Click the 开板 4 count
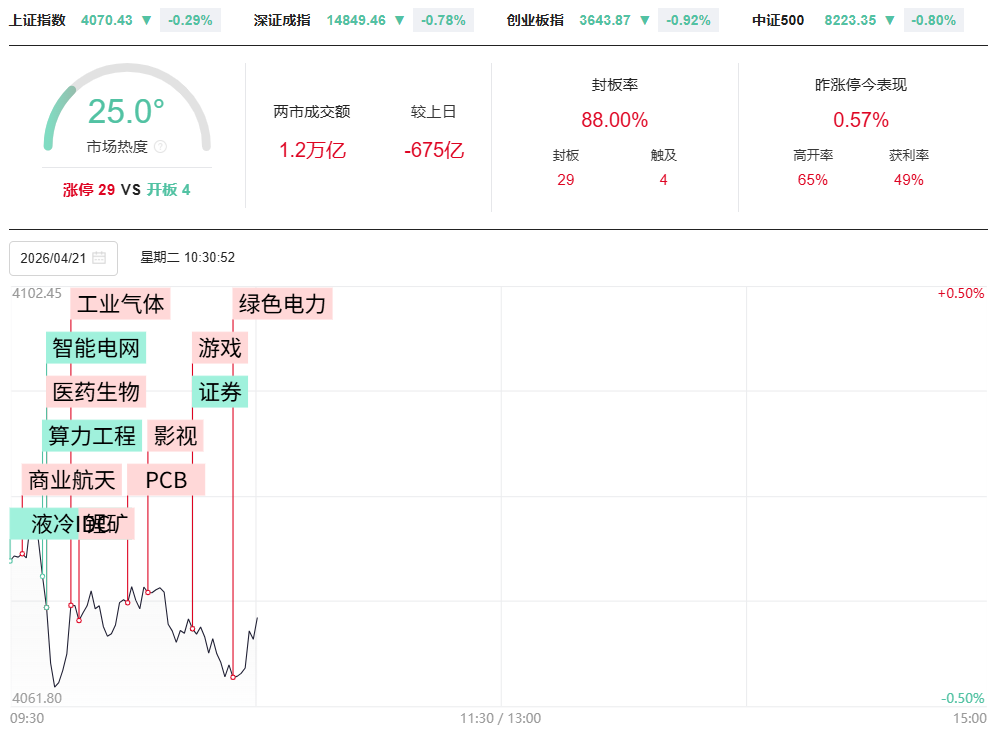The width and height of the screenshot is (1004, 741). point(168,190)
